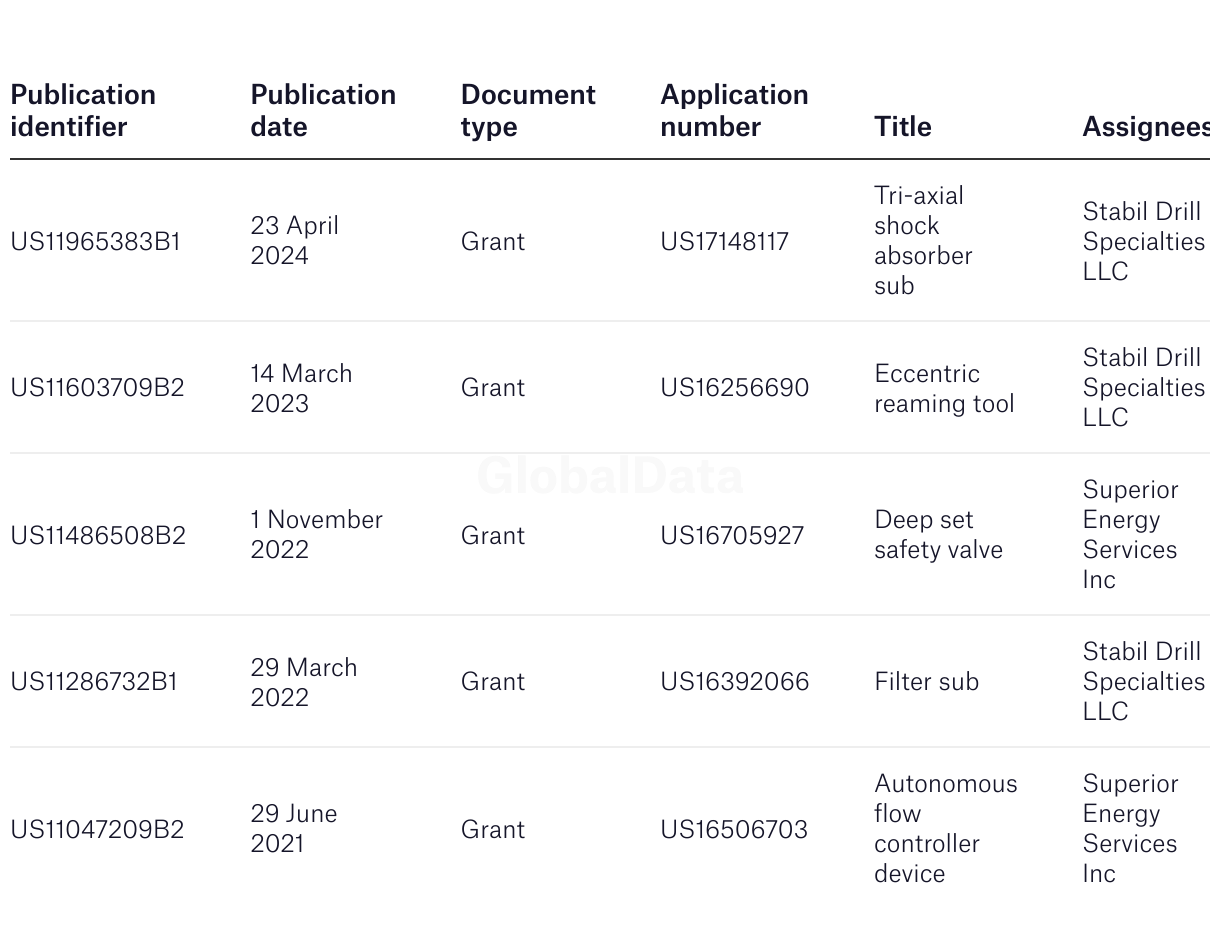Open publication US11286732B1

[x=94, y=681]
